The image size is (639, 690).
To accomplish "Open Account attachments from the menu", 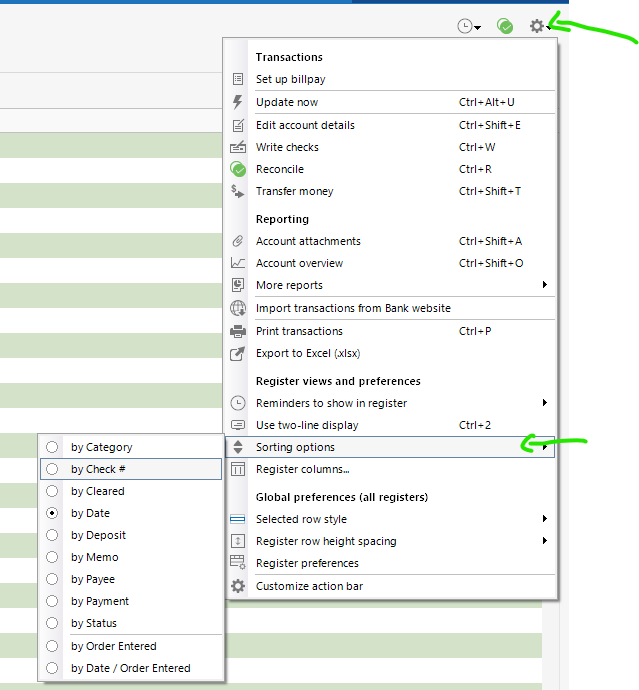I will [x=308, y=241].
